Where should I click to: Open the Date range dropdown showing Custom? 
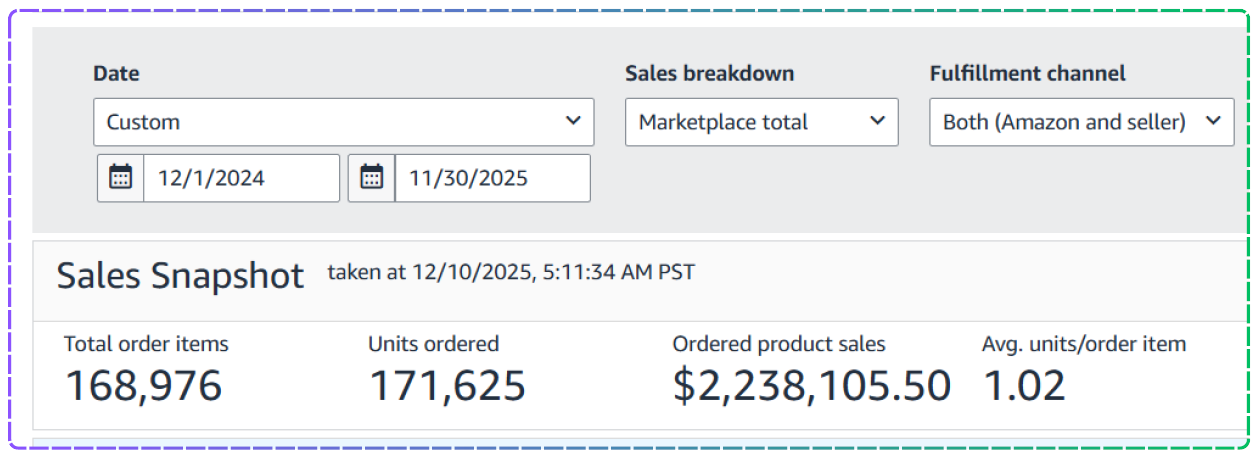343,122
